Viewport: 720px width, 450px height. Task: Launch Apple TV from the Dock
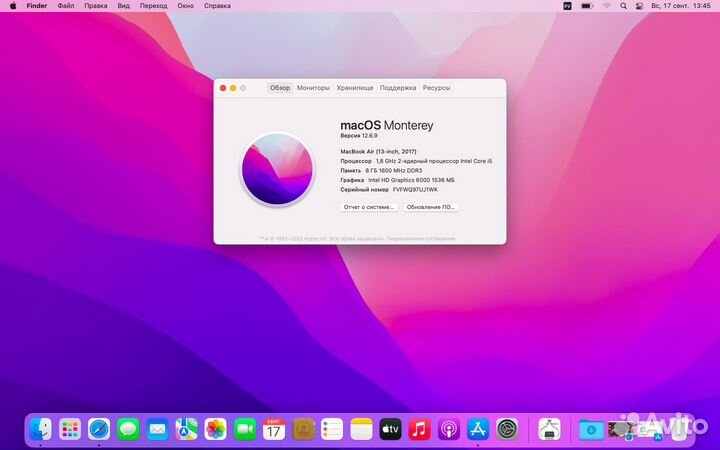point(390,429)
